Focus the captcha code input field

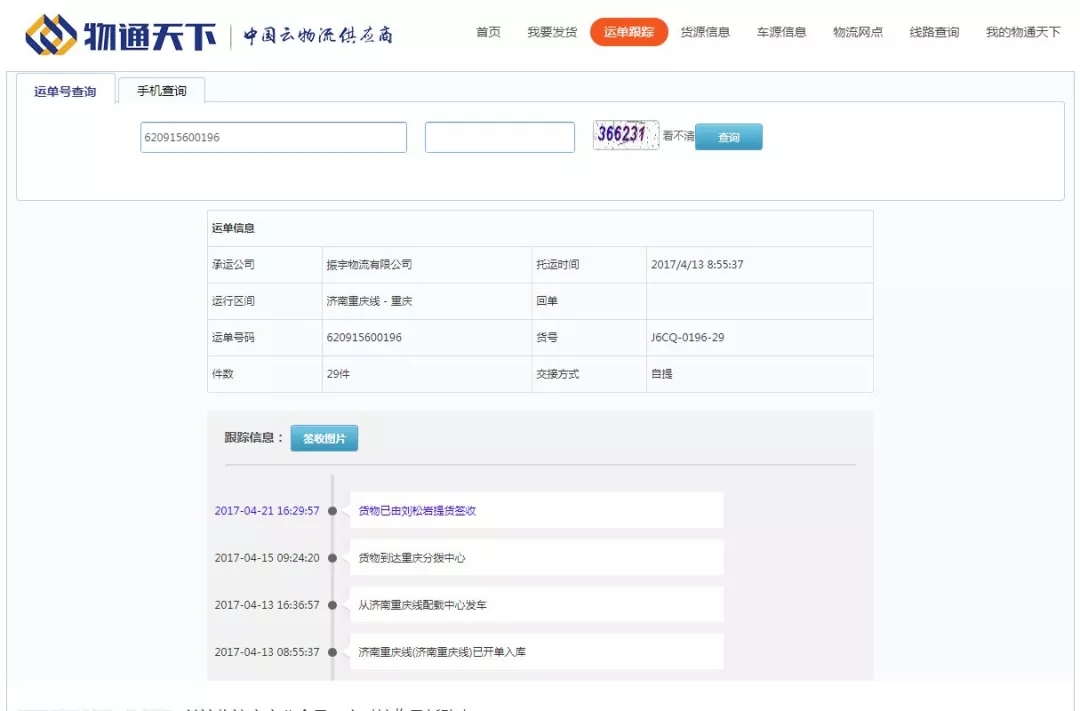pyautogui.click(x=499, y=137)
